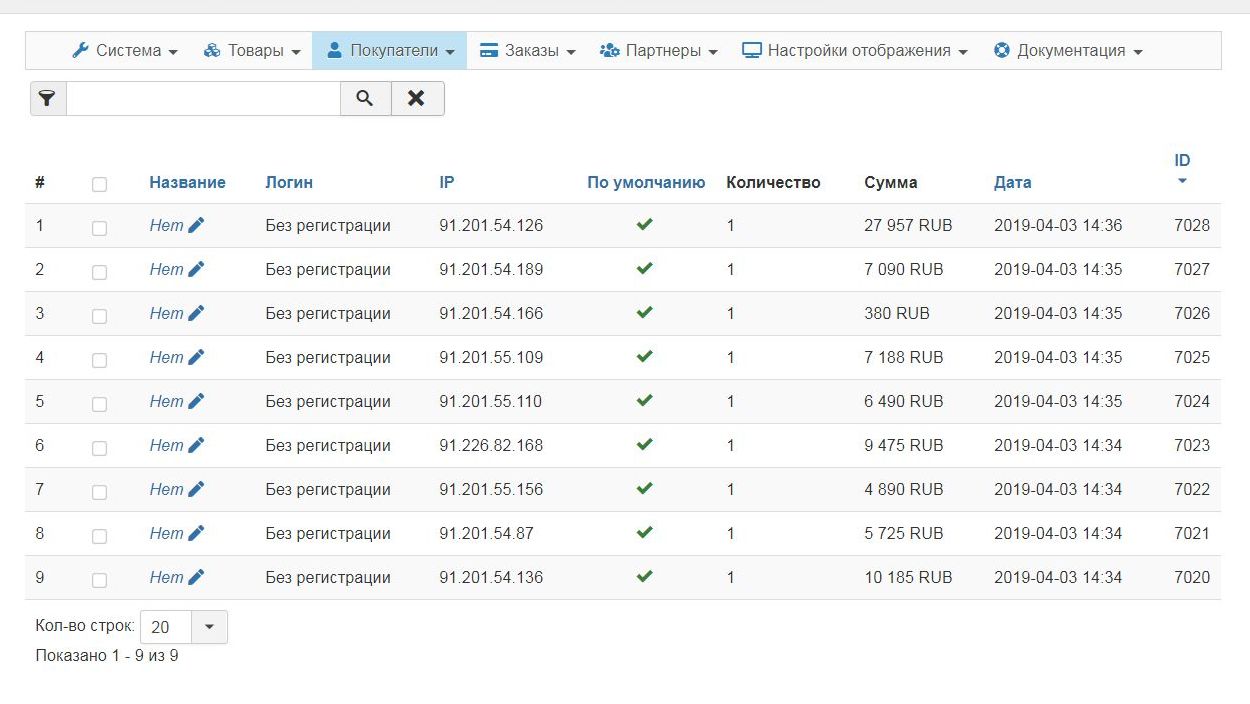Image resolution: width=1250 pixels, height=704 pixels.
Task: Click the ID column sort arrow
Action: click(1182, 182)
